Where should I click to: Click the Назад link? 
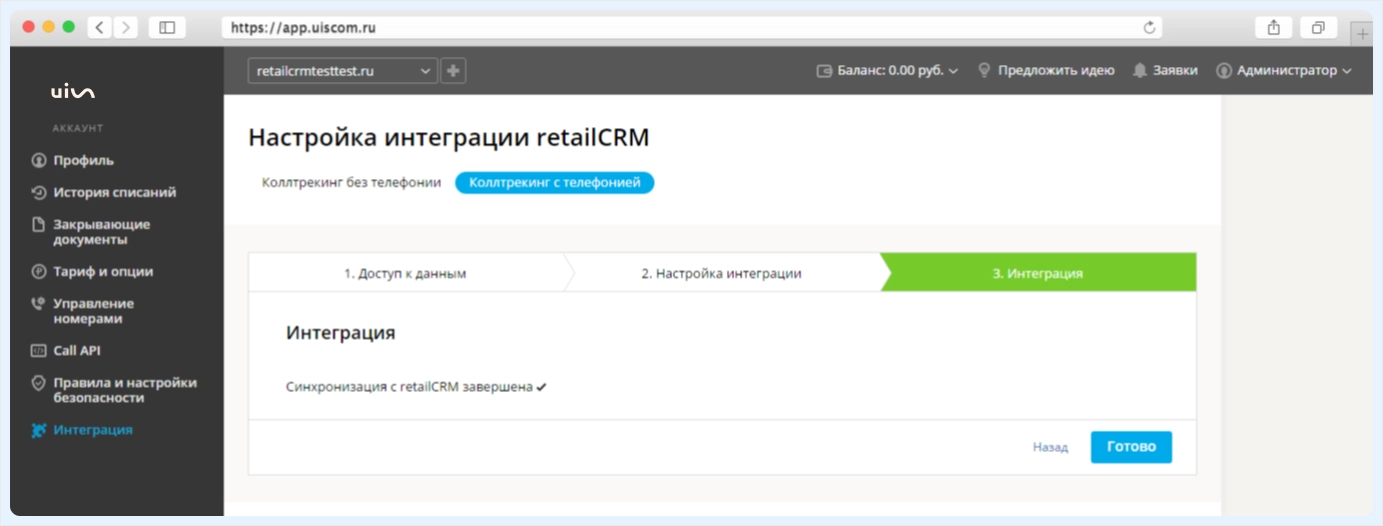coord(1050,447)
